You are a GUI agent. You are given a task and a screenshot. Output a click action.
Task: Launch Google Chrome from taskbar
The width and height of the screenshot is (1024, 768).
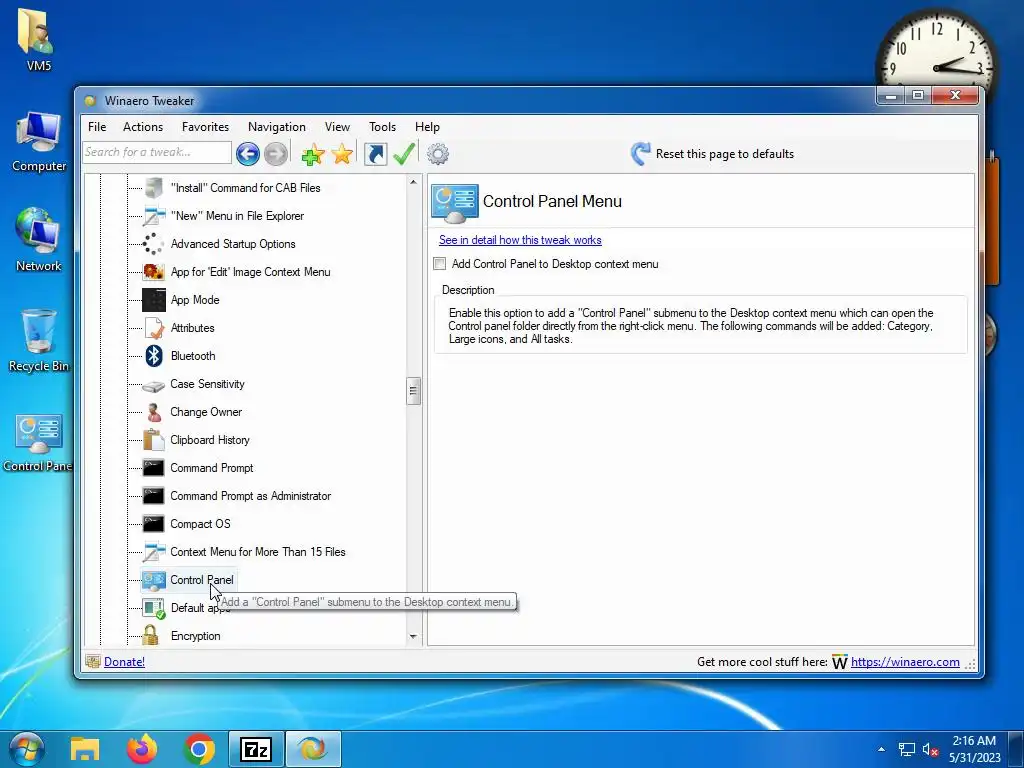[199, 749]
